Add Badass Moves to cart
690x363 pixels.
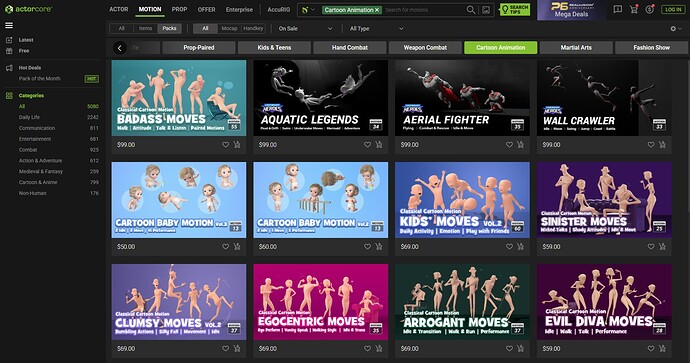click(x=237, y=145)
